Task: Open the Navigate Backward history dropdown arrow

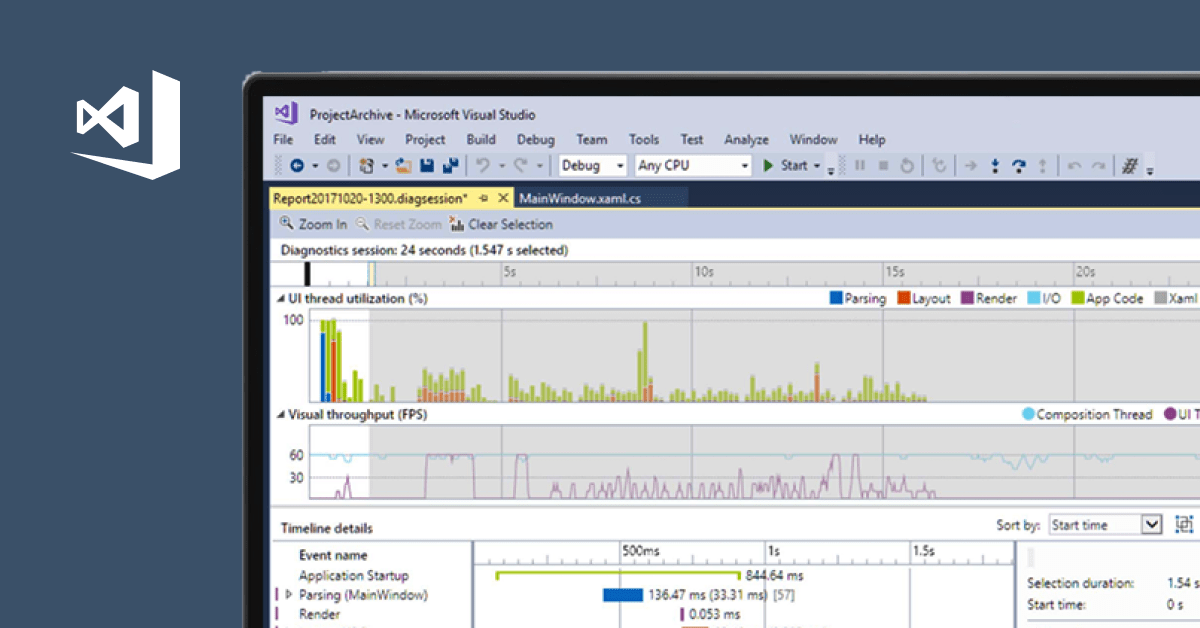Action: click(315, 166)
